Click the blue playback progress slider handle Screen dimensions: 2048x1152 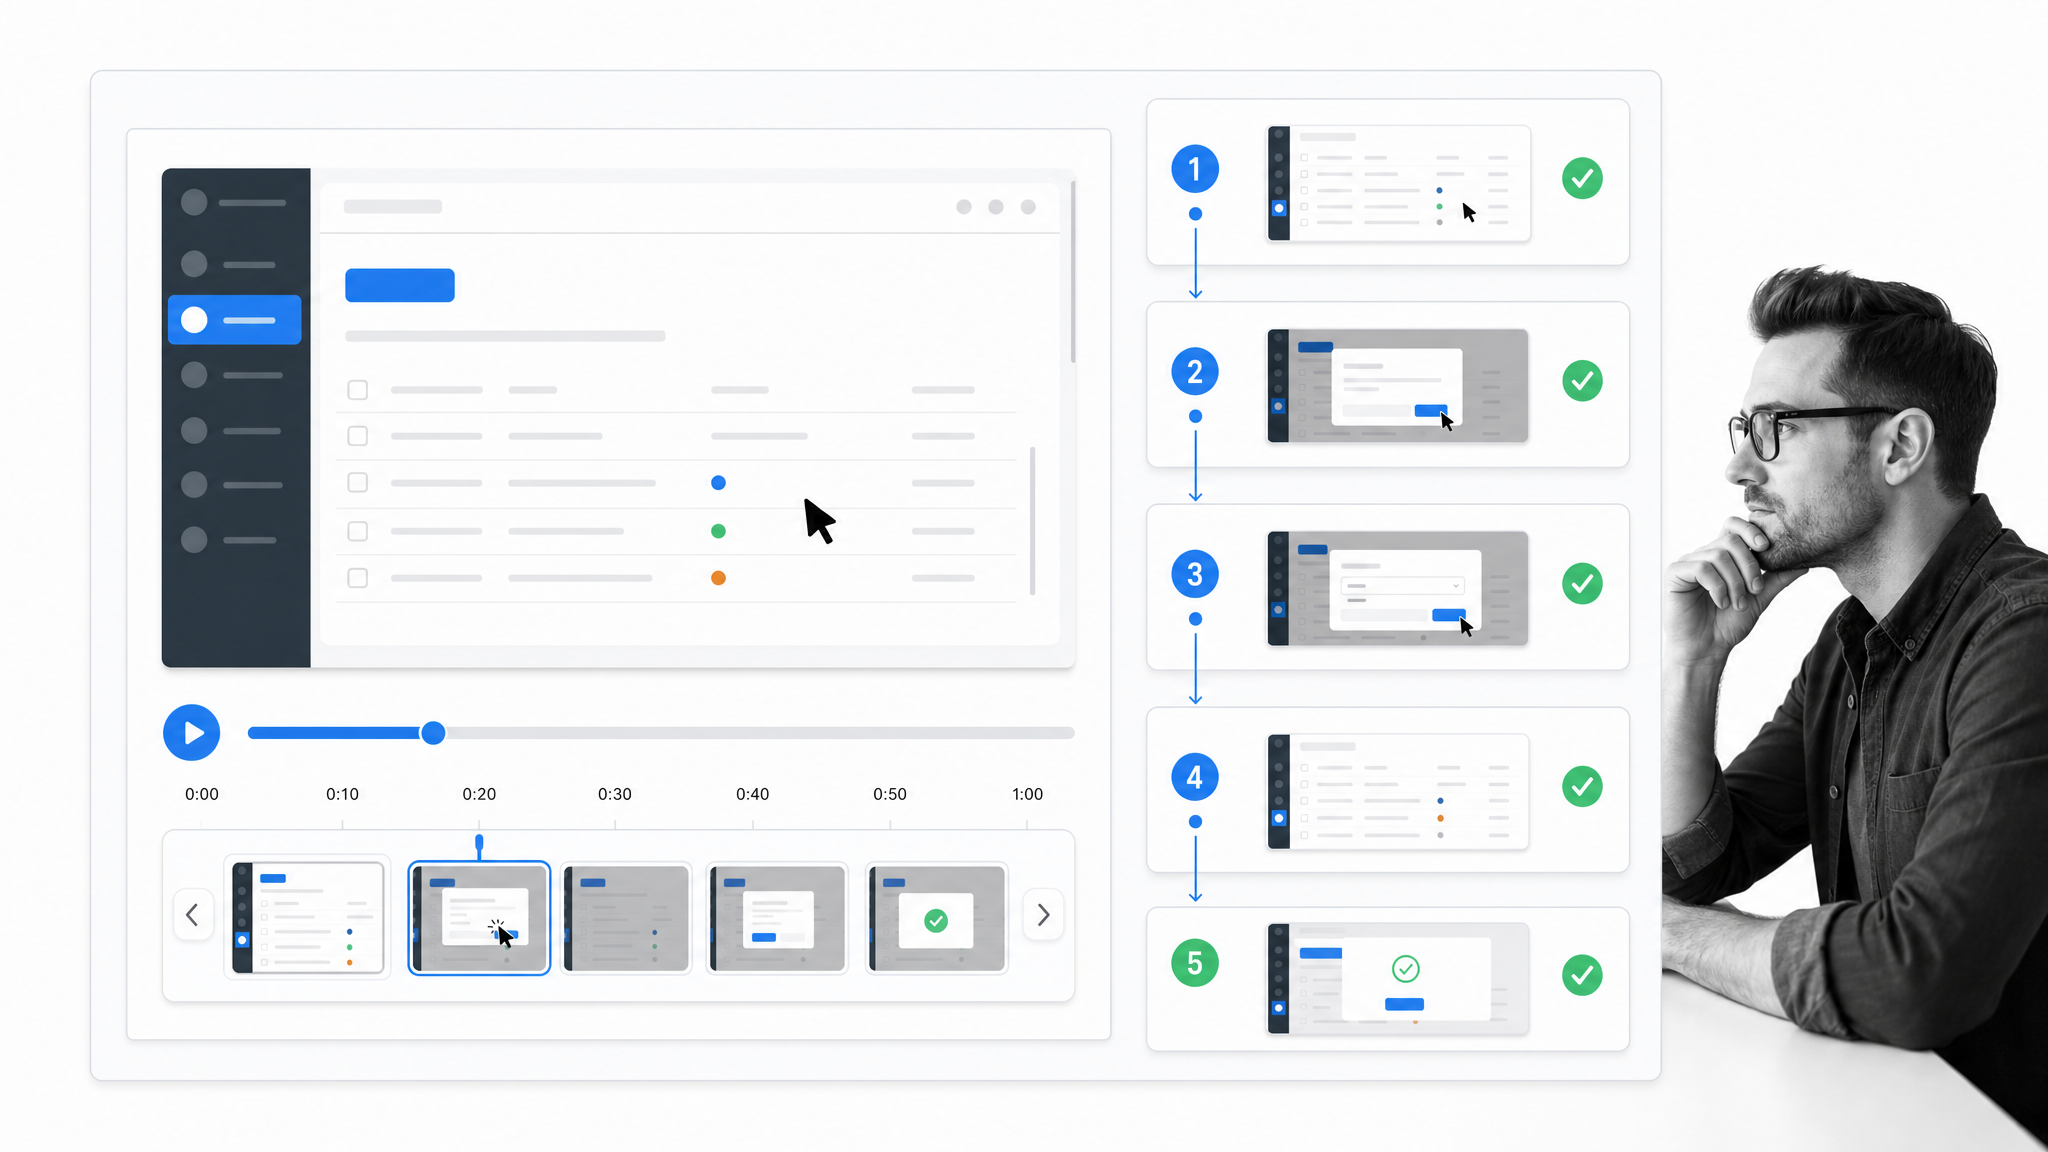click(x=433, y=733)
